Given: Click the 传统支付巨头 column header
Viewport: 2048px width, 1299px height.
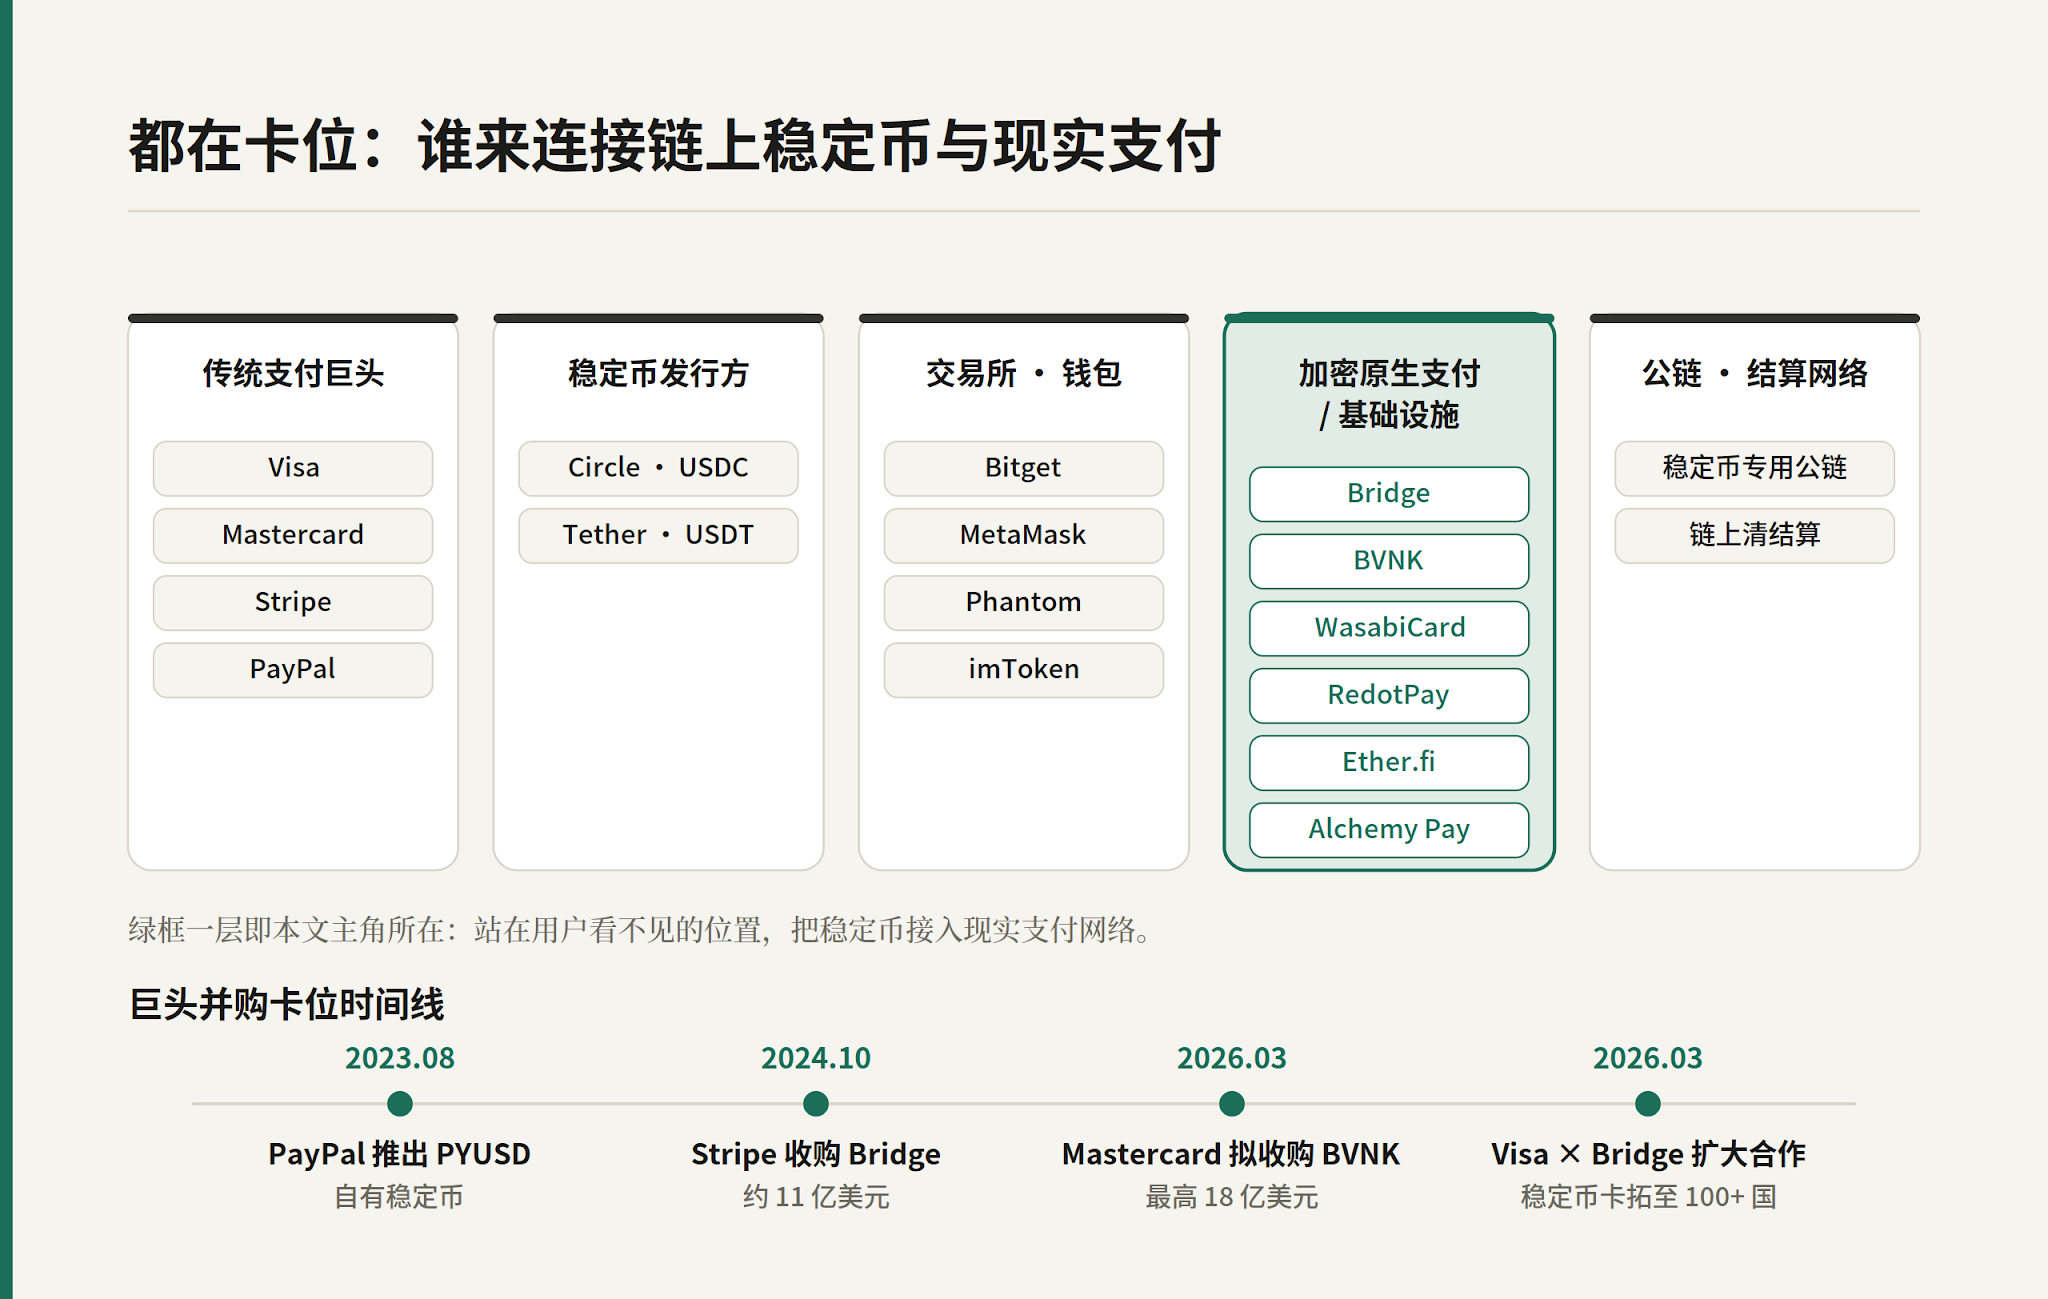Looking at the screenshot, I should tap(293, 373).
